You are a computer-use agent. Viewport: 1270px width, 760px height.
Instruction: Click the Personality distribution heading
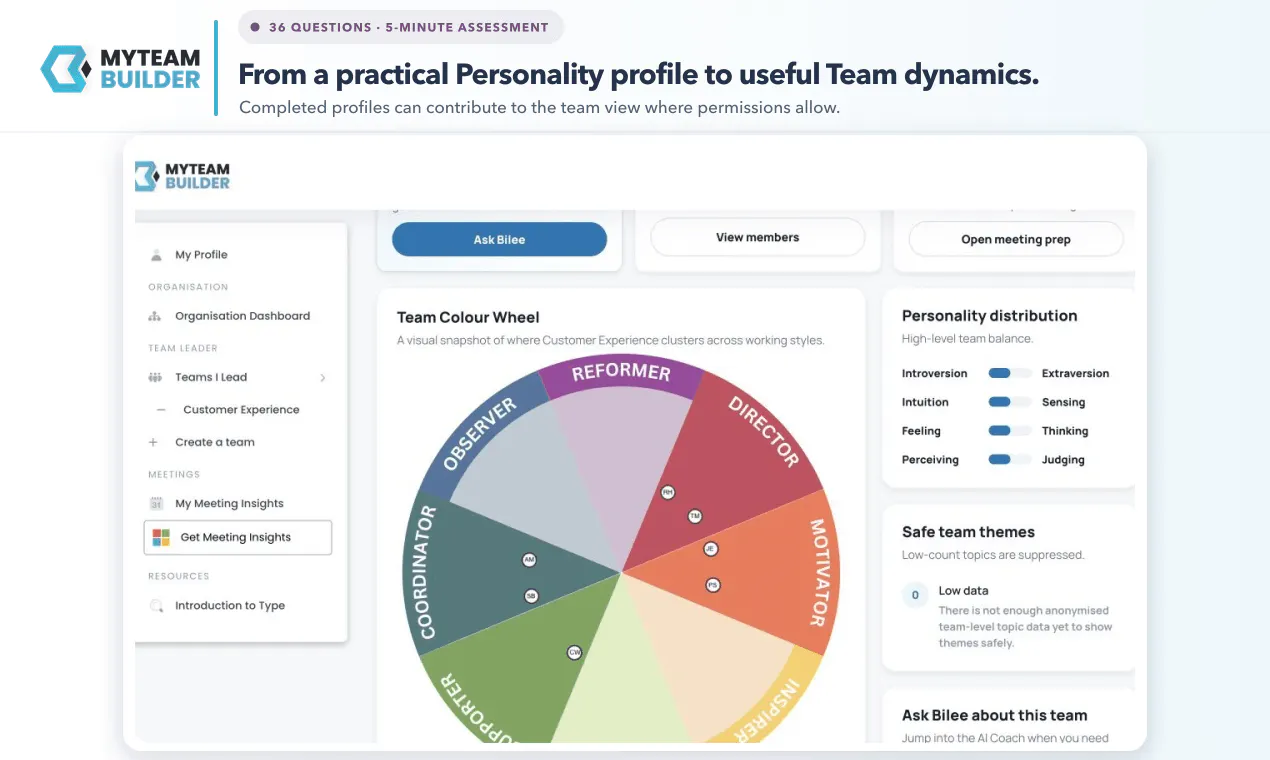989,316
